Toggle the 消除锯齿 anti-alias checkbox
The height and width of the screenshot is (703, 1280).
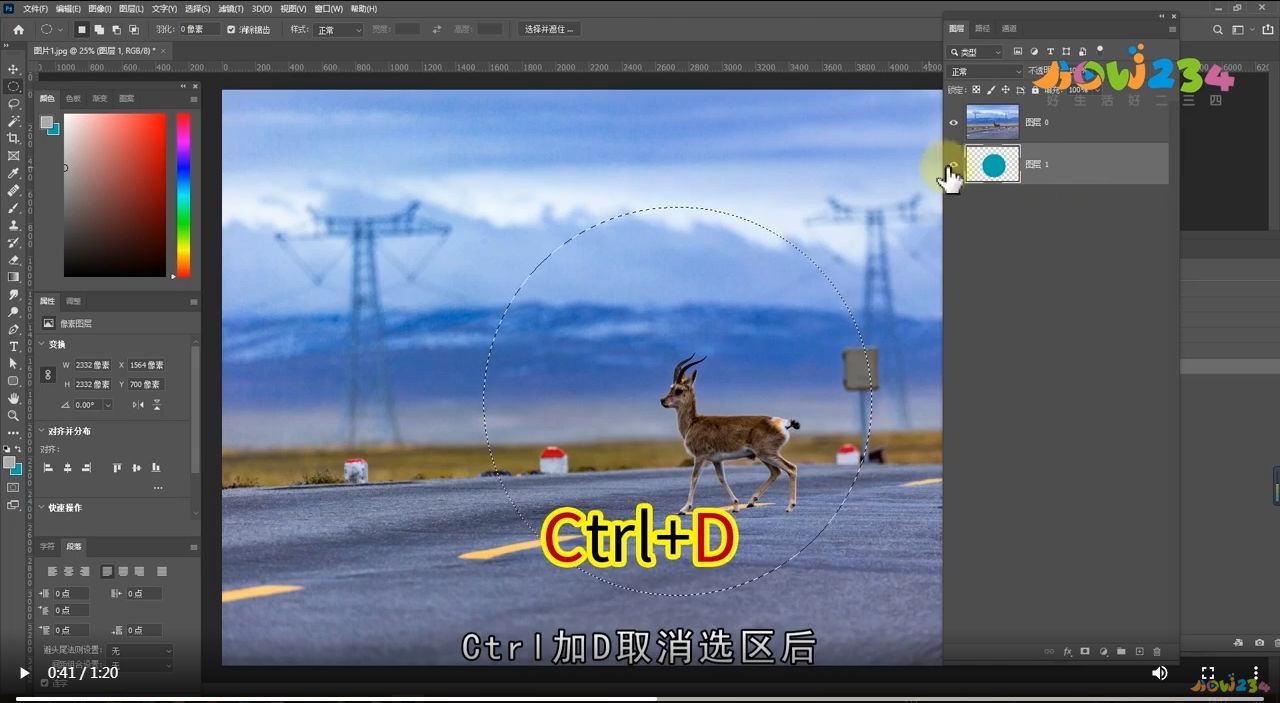pyautogui.click(x=232, y=30)
